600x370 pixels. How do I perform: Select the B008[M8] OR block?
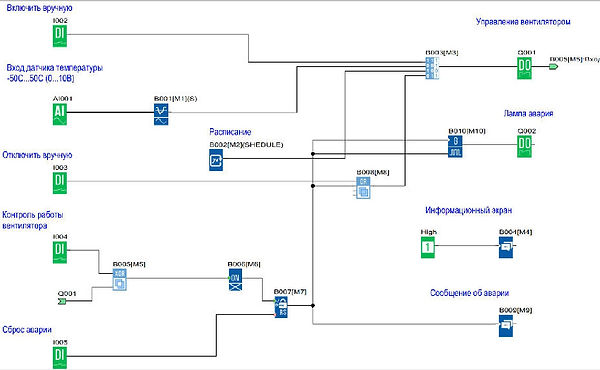(363, 187)
